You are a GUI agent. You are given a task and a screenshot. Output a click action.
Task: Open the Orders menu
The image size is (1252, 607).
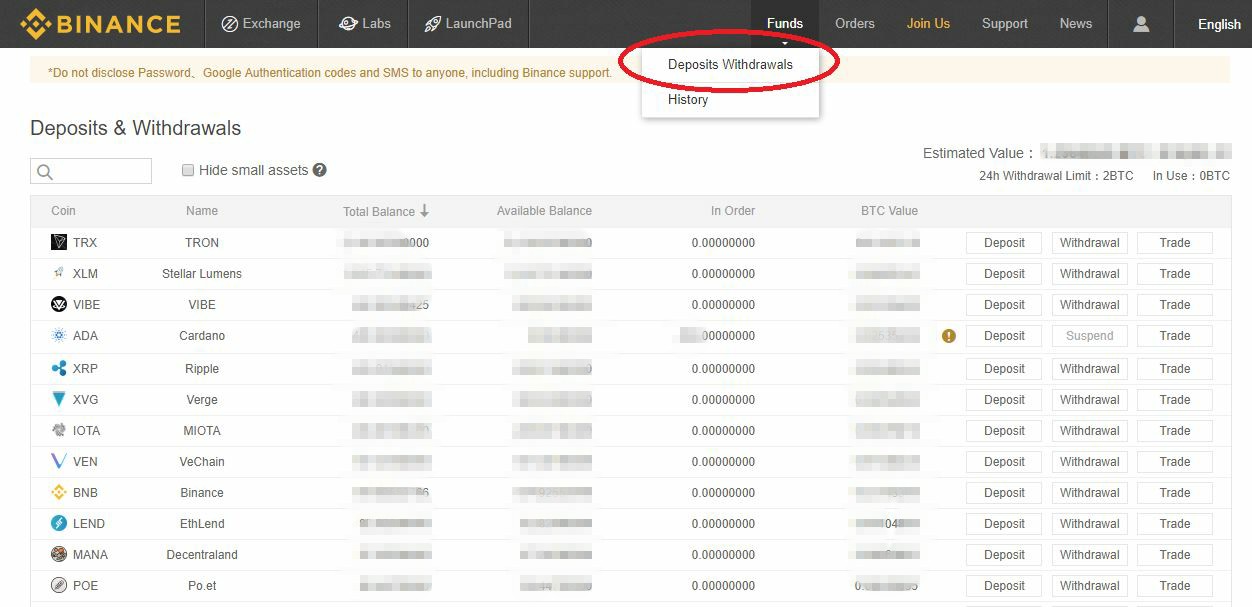pyautogui.click(x=855, y=24)
